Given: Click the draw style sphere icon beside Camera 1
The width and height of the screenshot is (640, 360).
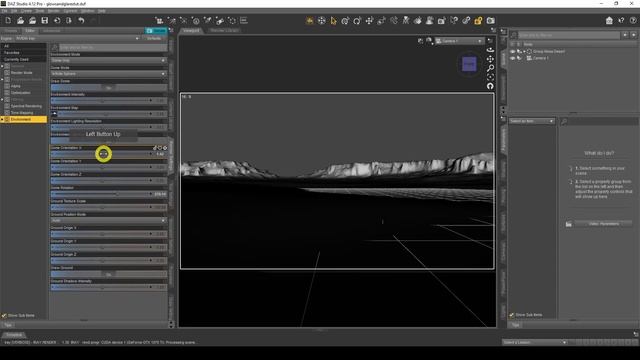Looking at the screenshot, I should pos(429,41).
